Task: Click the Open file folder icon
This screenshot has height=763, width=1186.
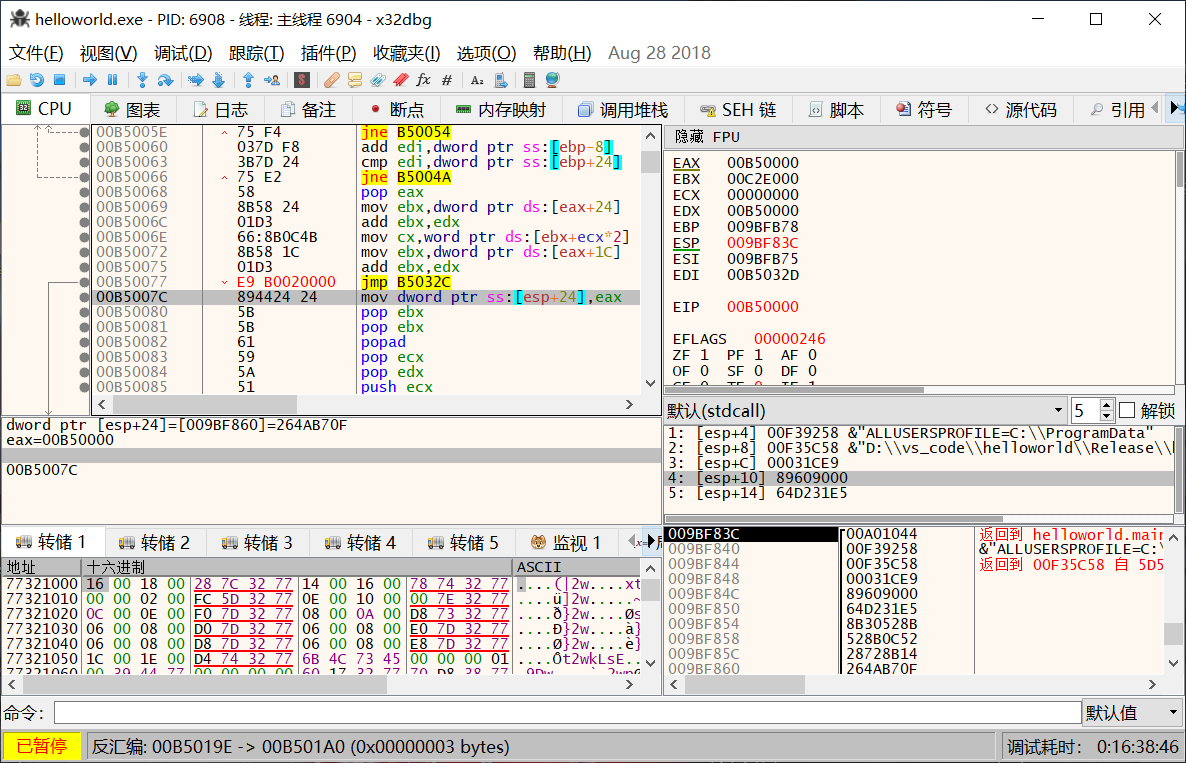Action: click(14, 79)
